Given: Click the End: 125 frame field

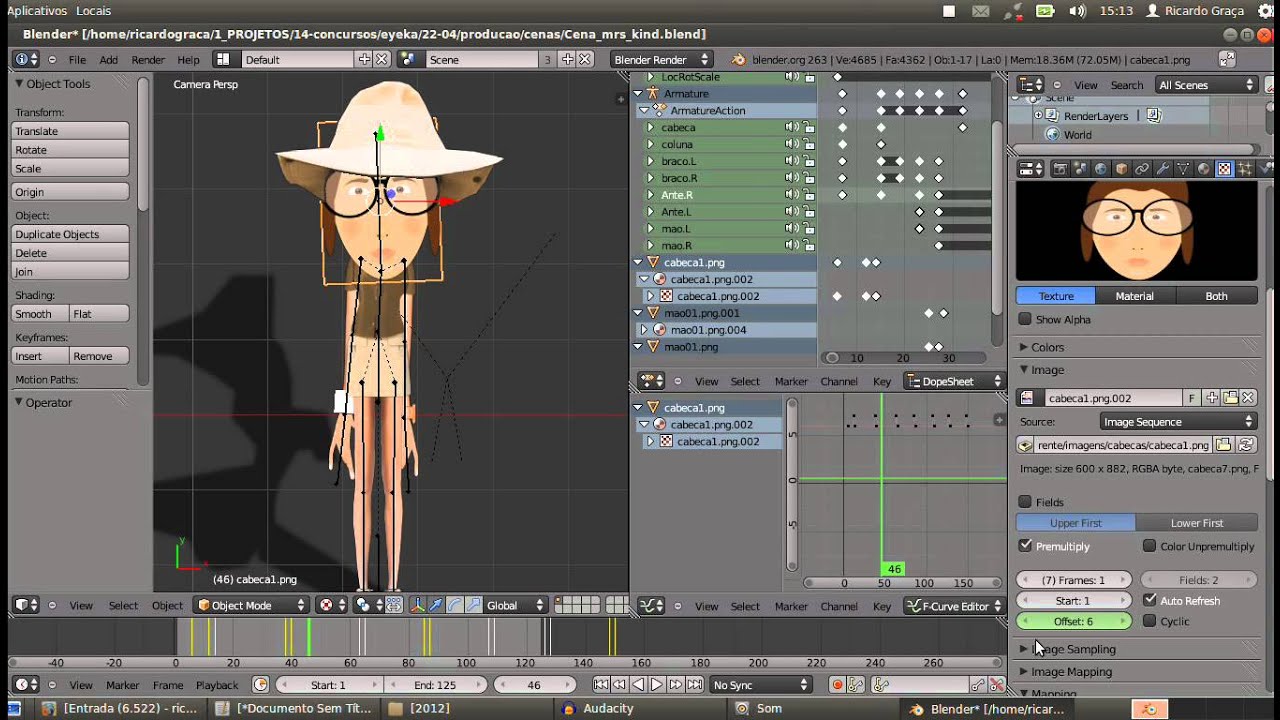Looking at the screenshot, I should coord(435,685).
